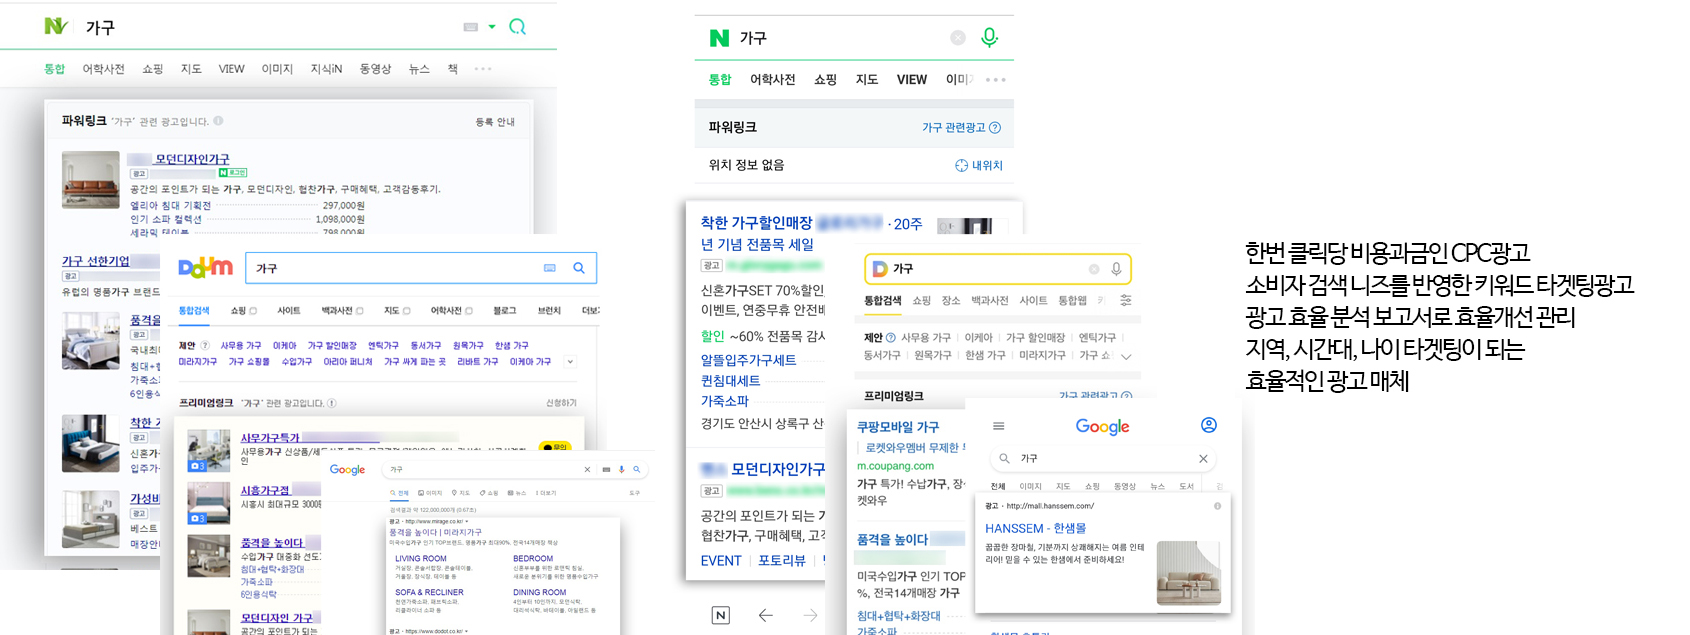
Task: Select the mobile Naver VIEW tab
Action: 911,79
